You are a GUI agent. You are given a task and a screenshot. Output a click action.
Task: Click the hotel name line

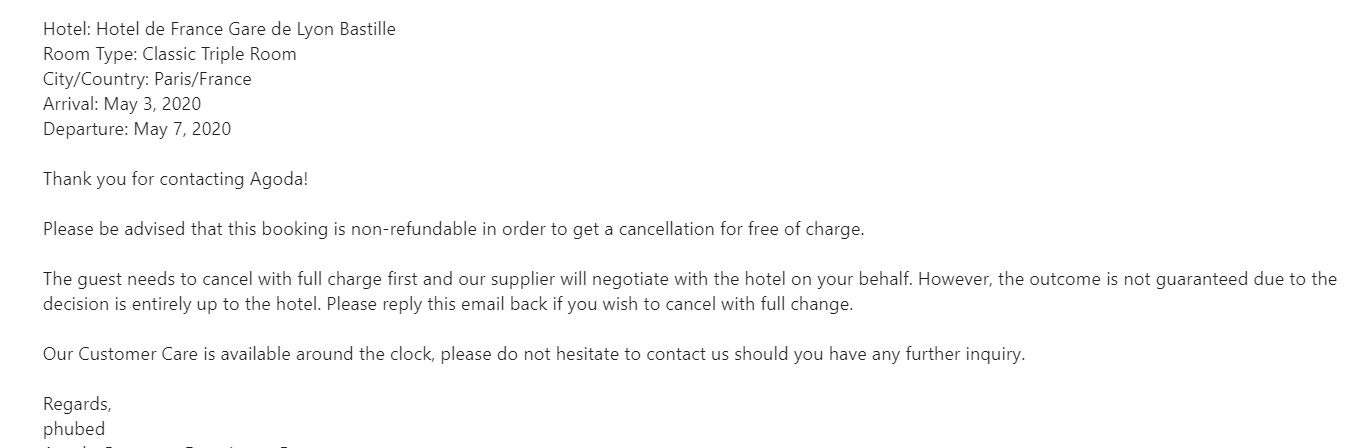point(219,29)
